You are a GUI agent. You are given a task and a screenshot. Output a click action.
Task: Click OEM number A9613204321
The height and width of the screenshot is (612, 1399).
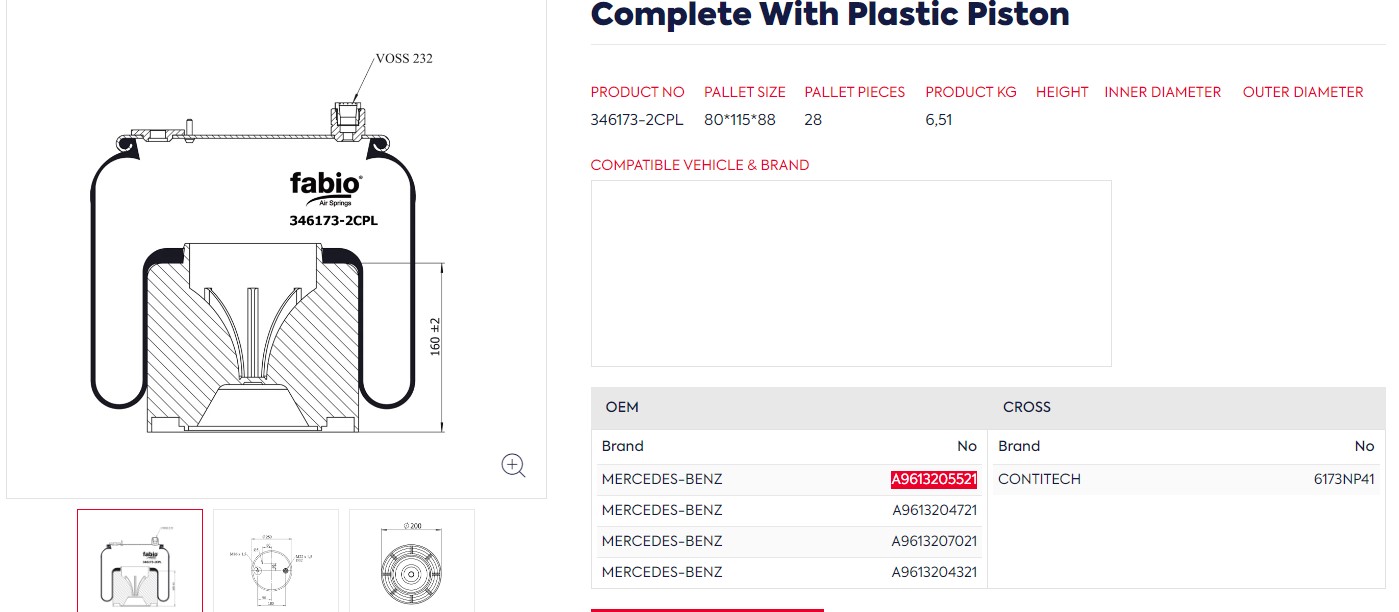[x=935, y=572]
